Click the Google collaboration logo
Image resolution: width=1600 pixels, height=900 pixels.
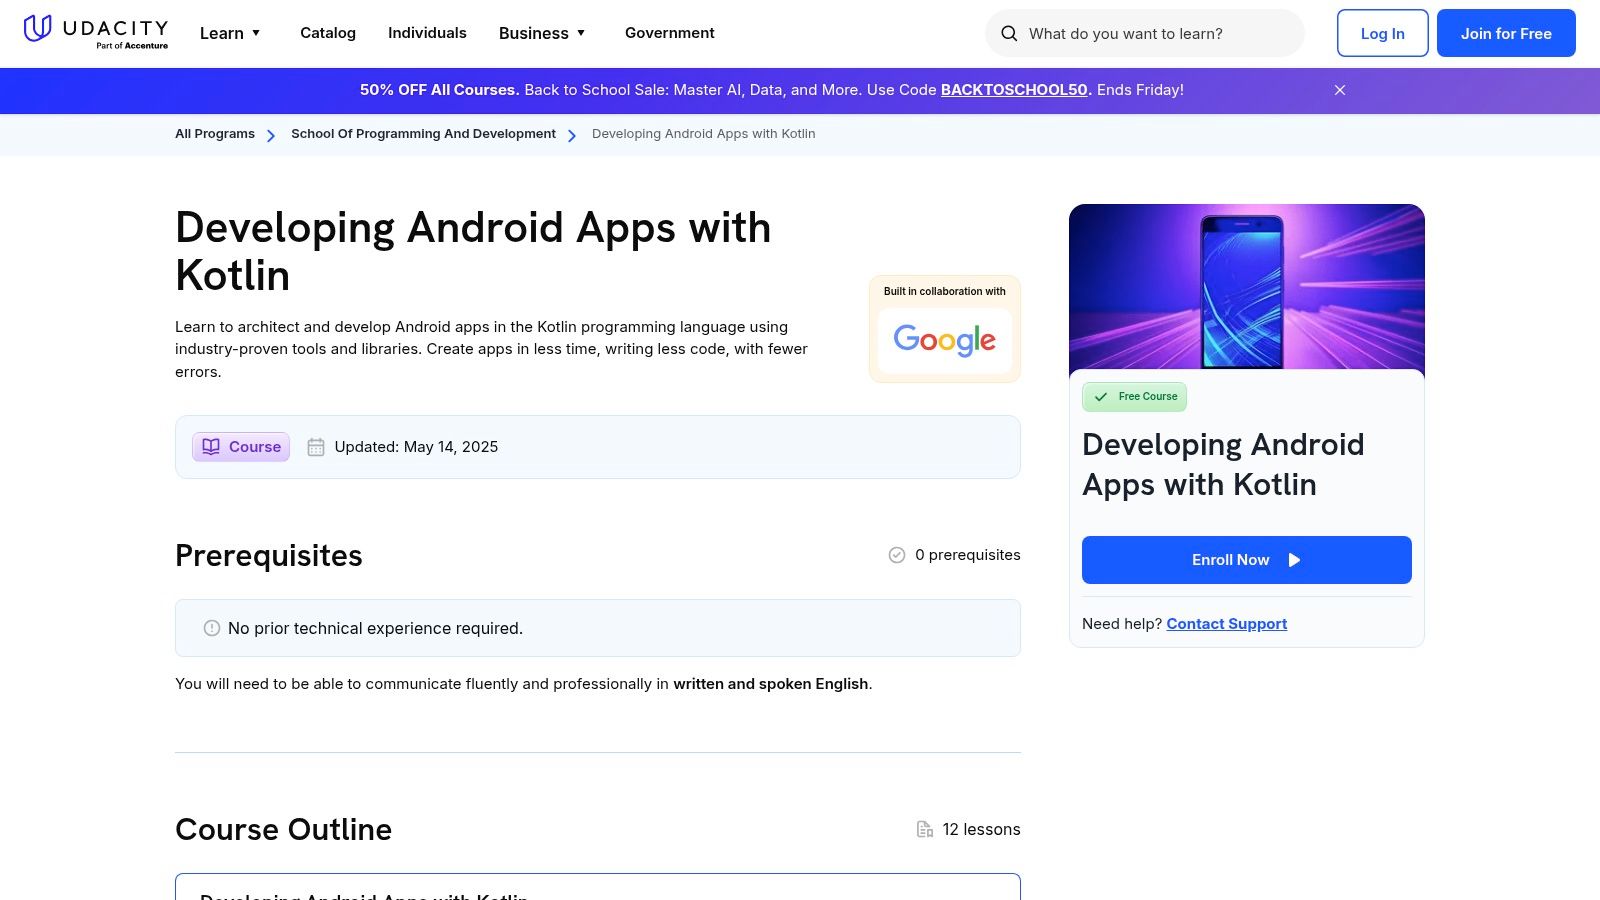[x=945, y=340]
